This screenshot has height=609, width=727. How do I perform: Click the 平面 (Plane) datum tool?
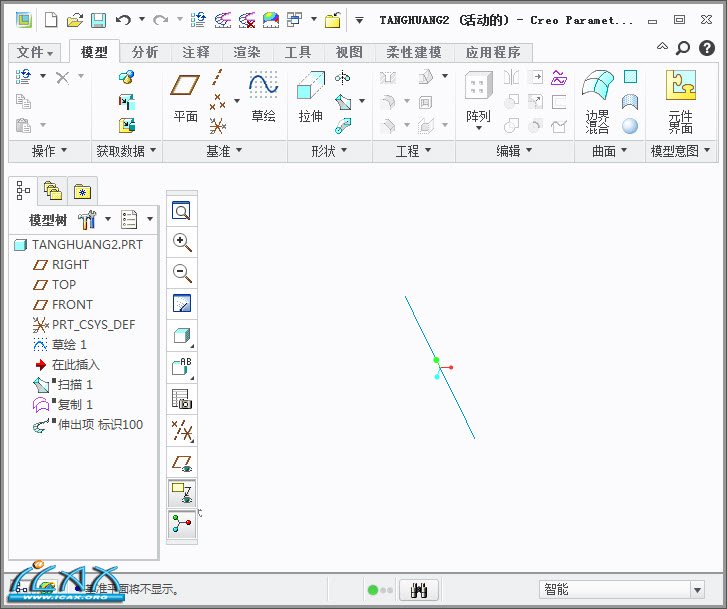coord(186,97)
